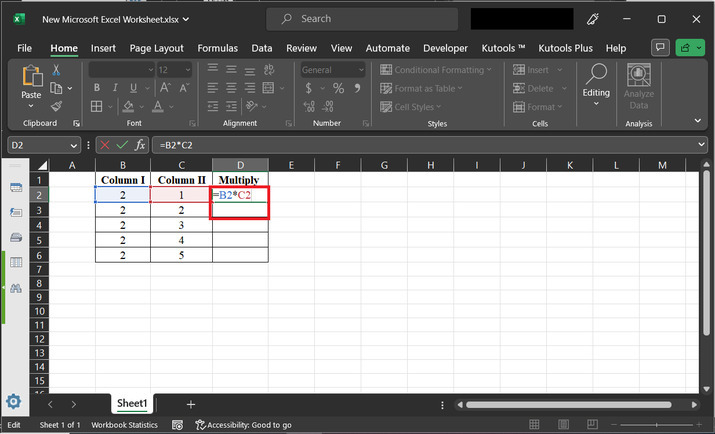Screen dimensions: 715x434
Task: Switch to the Insert tab
Action: pos(103,48)
